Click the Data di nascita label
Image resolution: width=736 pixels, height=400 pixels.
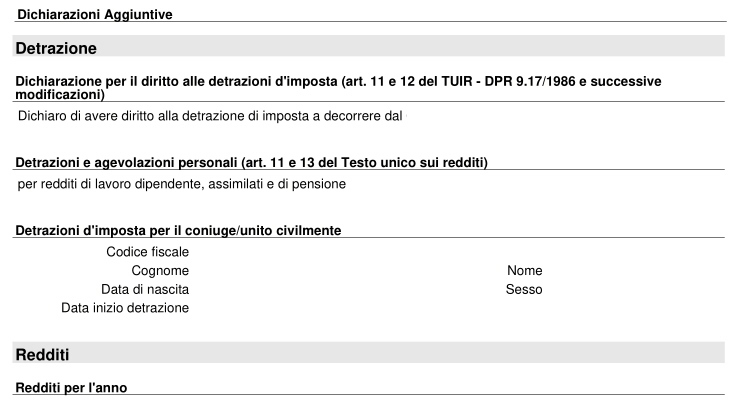145,290
